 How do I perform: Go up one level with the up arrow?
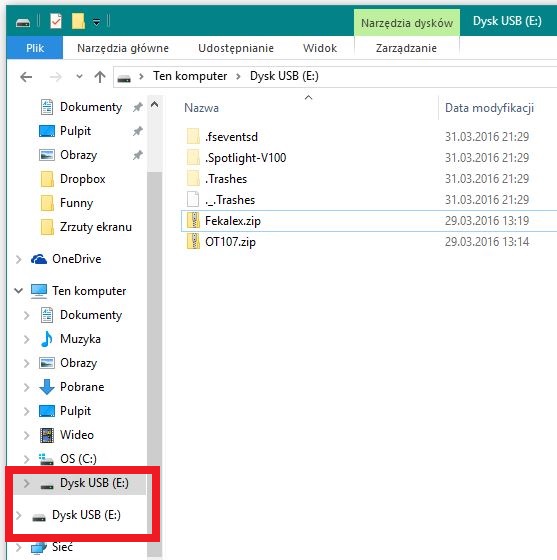click(x=100, y=76)
